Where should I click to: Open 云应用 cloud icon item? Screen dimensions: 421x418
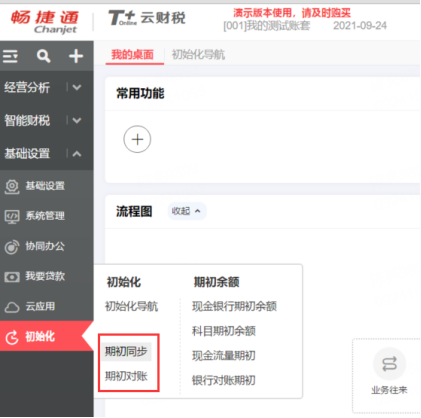(x=12, y=307)
